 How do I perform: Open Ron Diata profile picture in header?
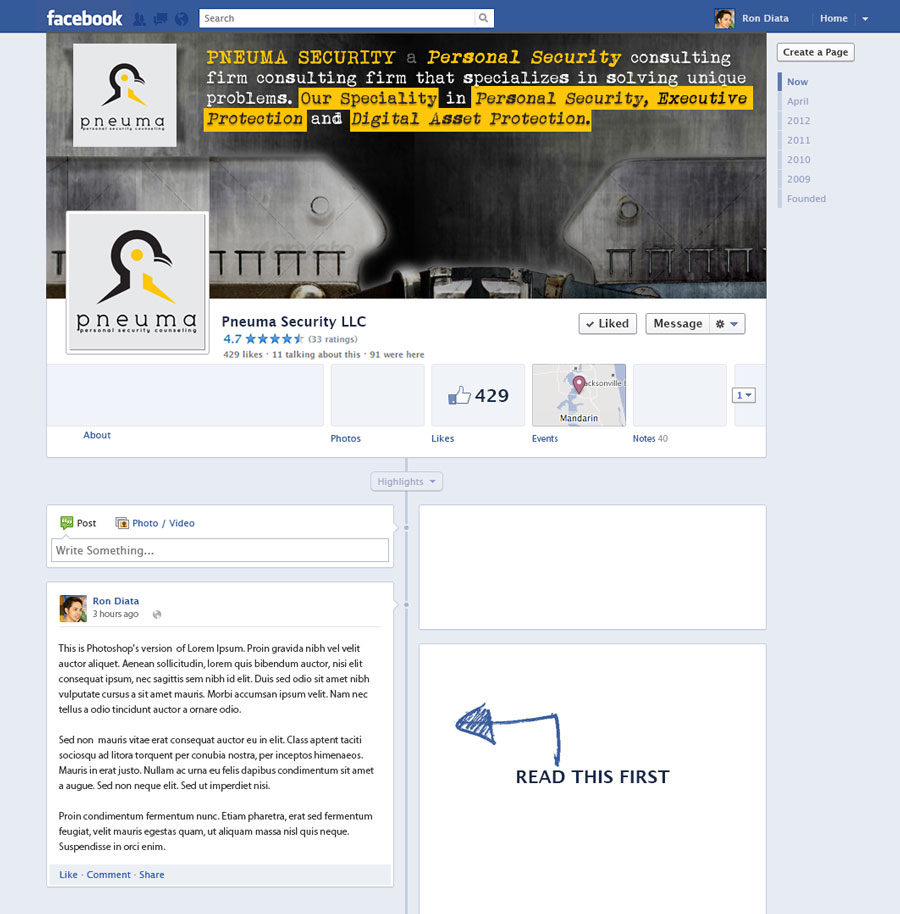(724, 19)
